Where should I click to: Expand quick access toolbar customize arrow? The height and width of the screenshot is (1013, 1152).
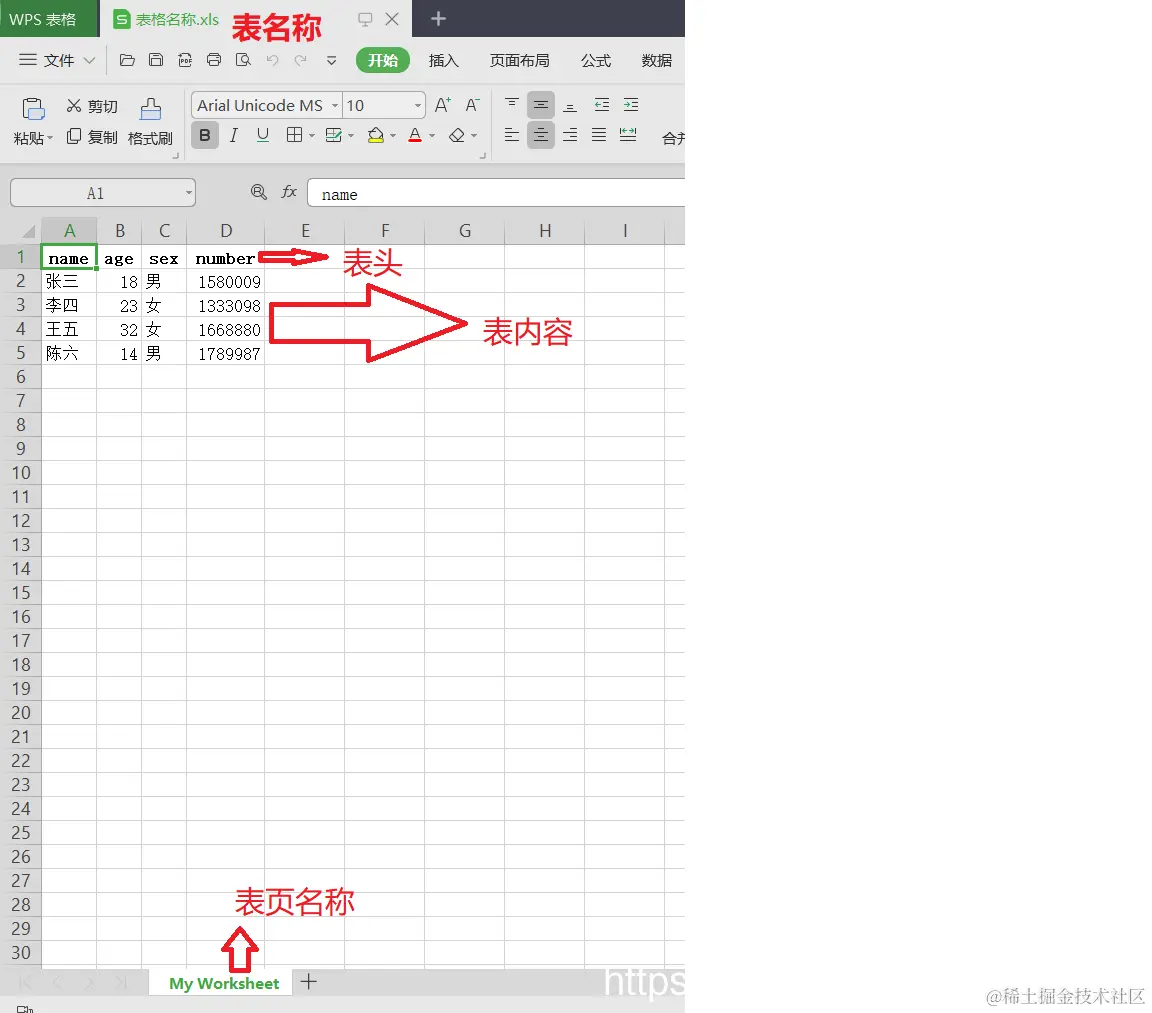point(331,60)
